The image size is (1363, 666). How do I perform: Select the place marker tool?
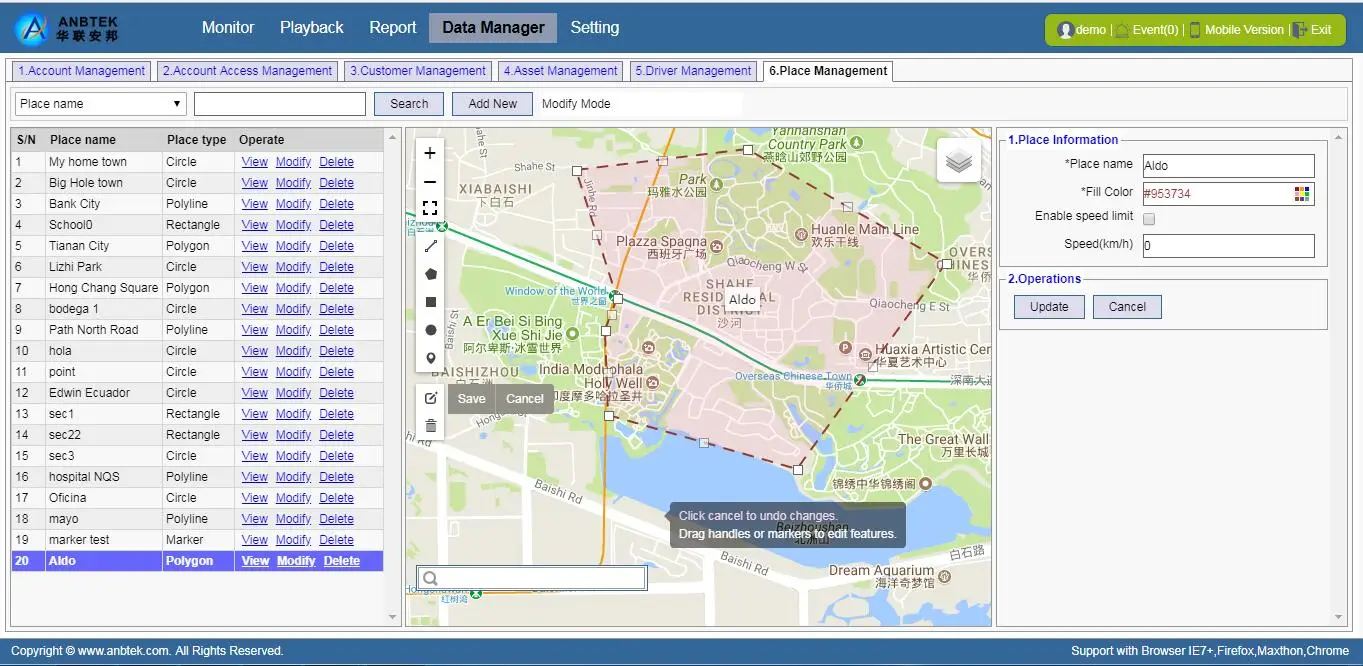pos(431,358)
